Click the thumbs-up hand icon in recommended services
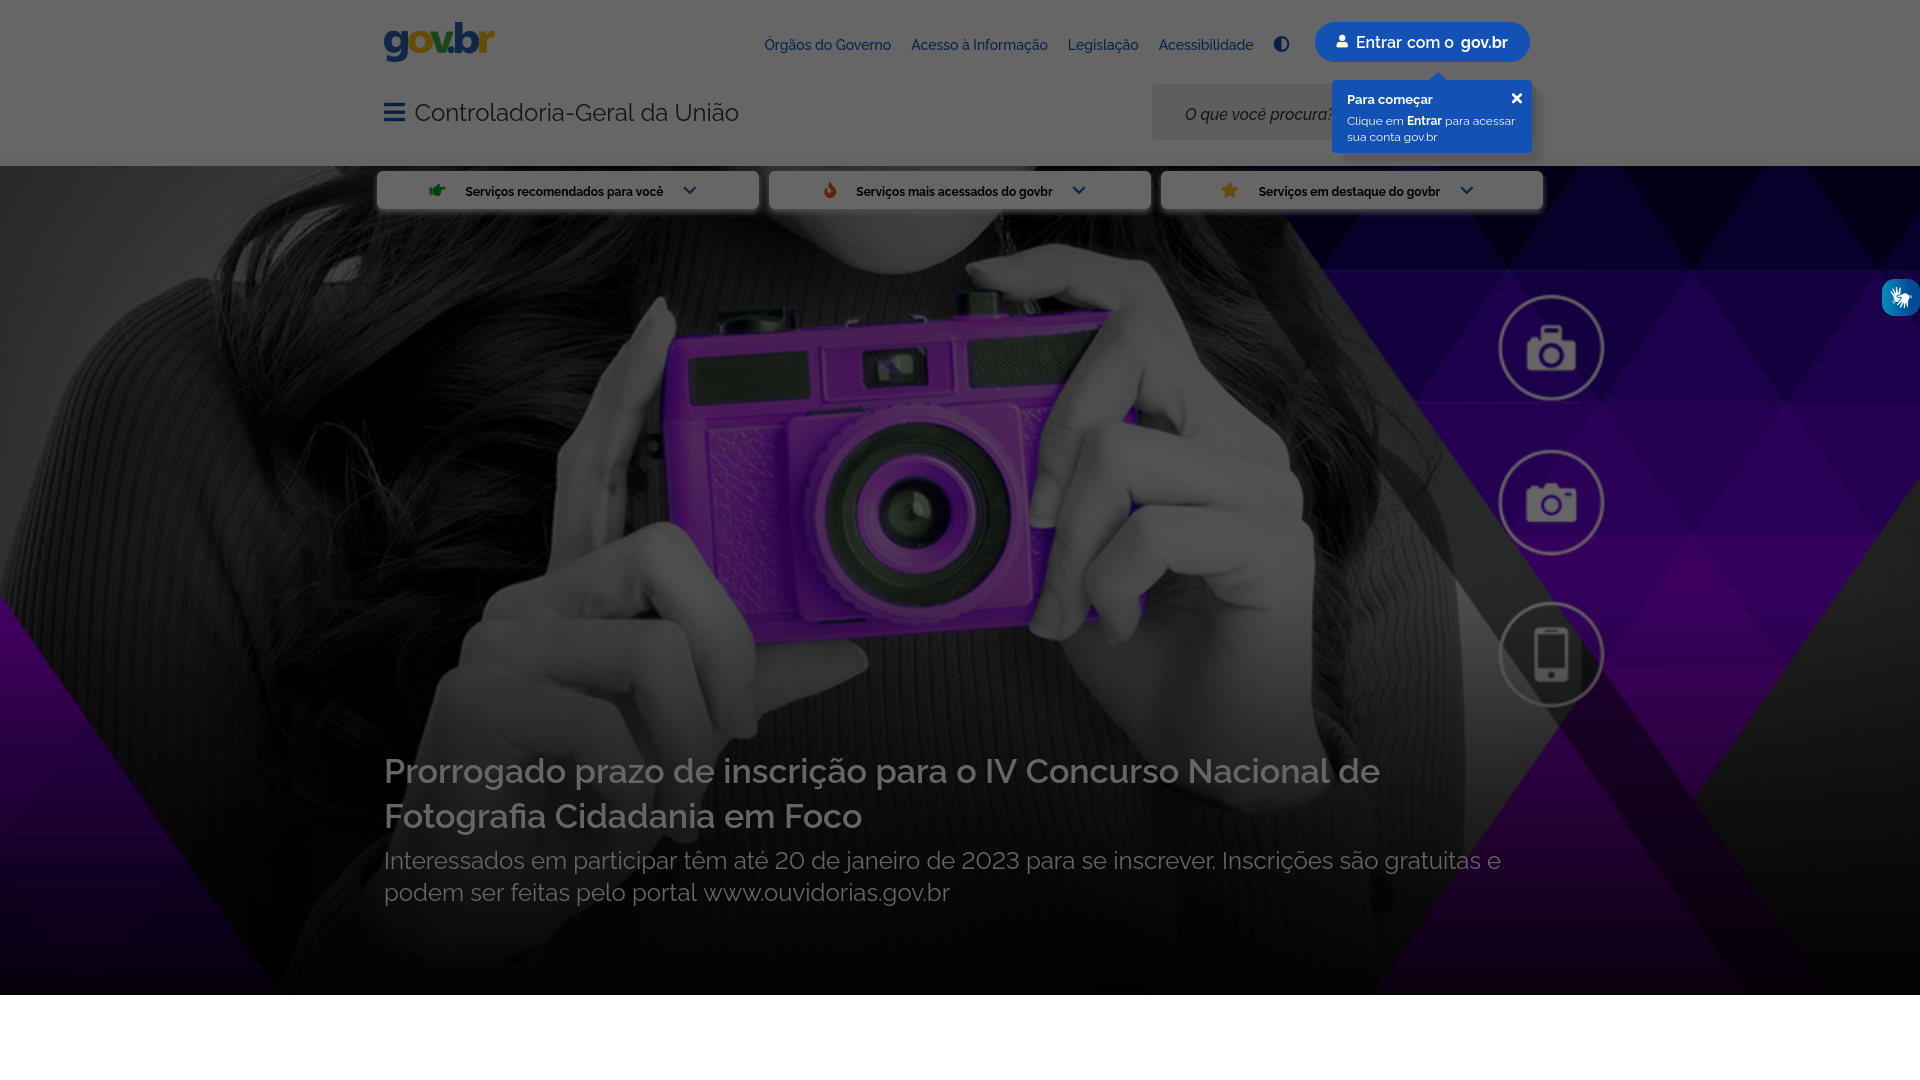1920x1080 pixels. point(437,190)
